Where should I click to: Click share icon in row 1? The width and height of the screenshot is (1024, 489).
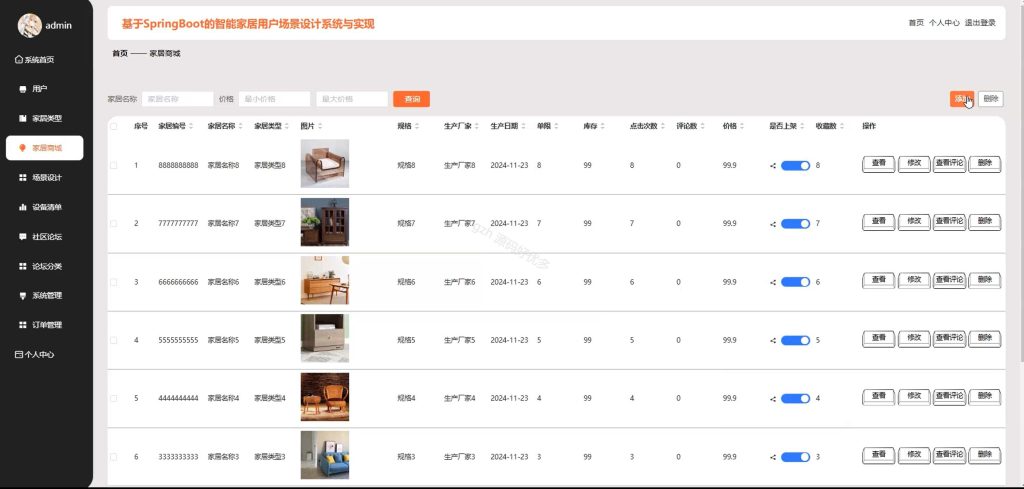pos(773,166)
